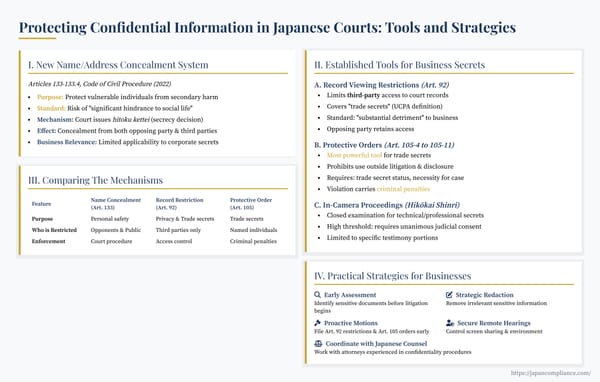The width and height of the screenshot is (600, 382).
Task: Click the 'Effect:' bullet about concealment
Action: click(x=127, y=131)
